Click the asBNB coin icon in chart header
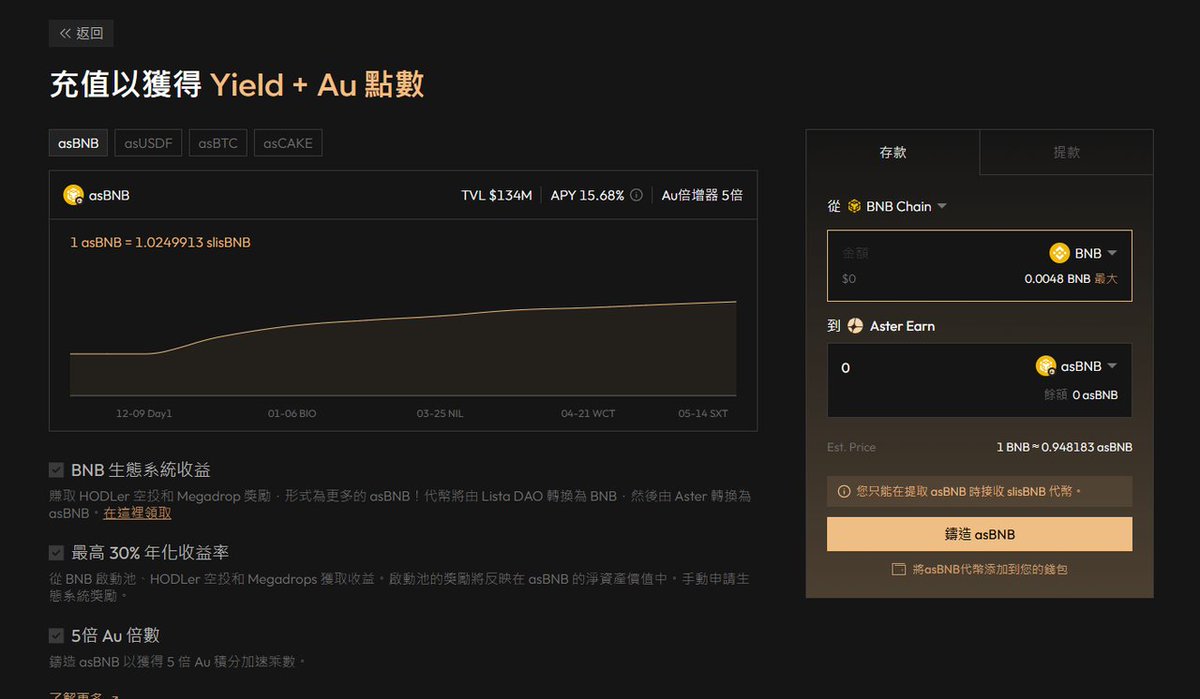Viewport: 1200px width, 699px height. coord(73,195)
